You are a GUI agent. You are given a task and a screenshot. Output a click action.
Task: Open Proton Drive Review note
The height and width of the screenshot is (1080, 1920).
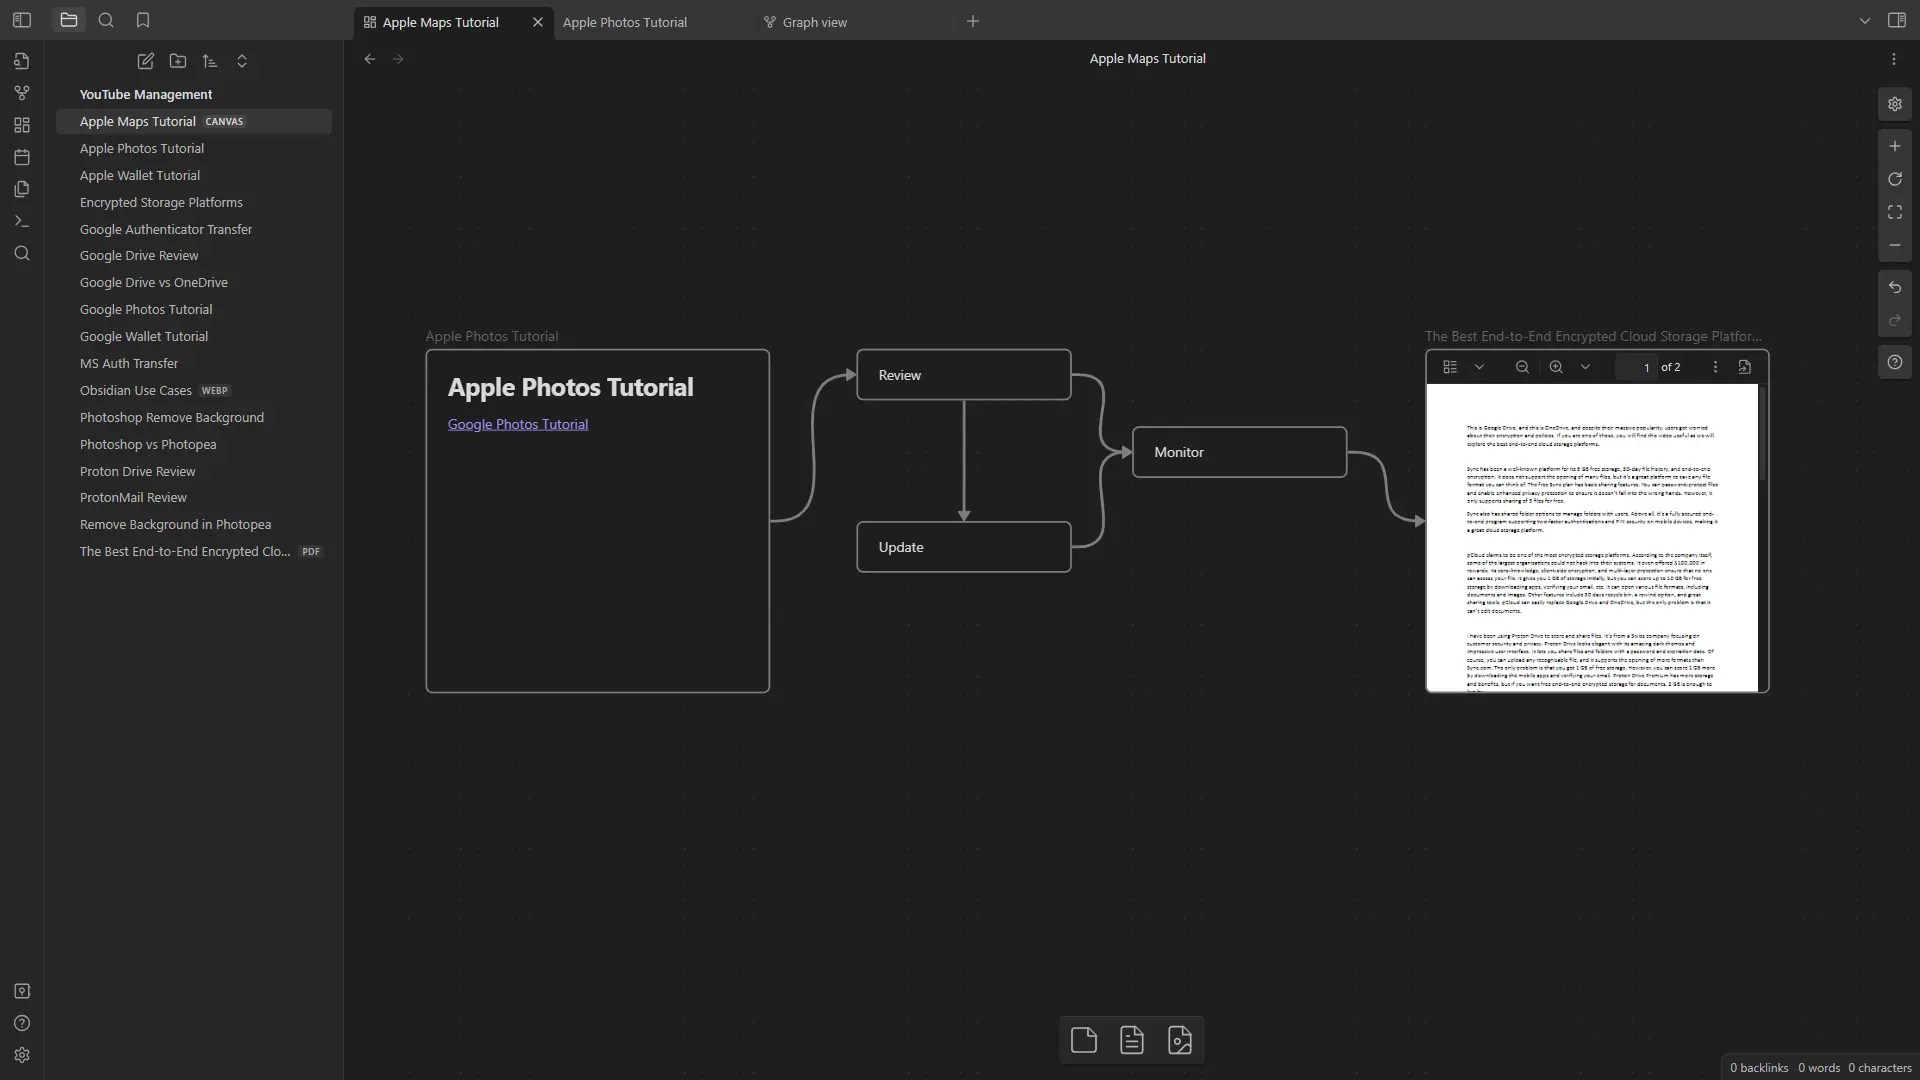click(137, 471)
